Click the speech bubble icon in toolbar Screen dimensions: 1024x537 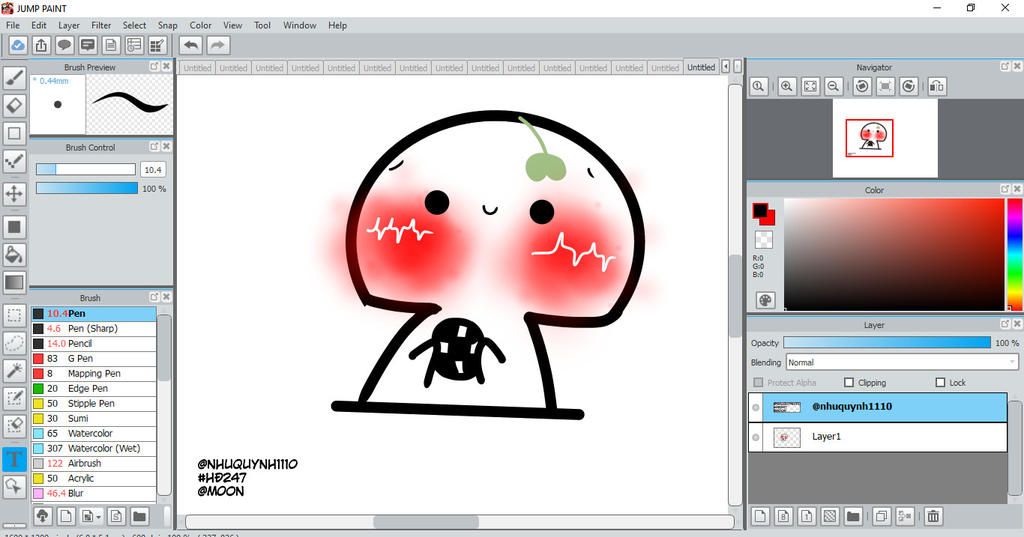(x=64, y=45)
